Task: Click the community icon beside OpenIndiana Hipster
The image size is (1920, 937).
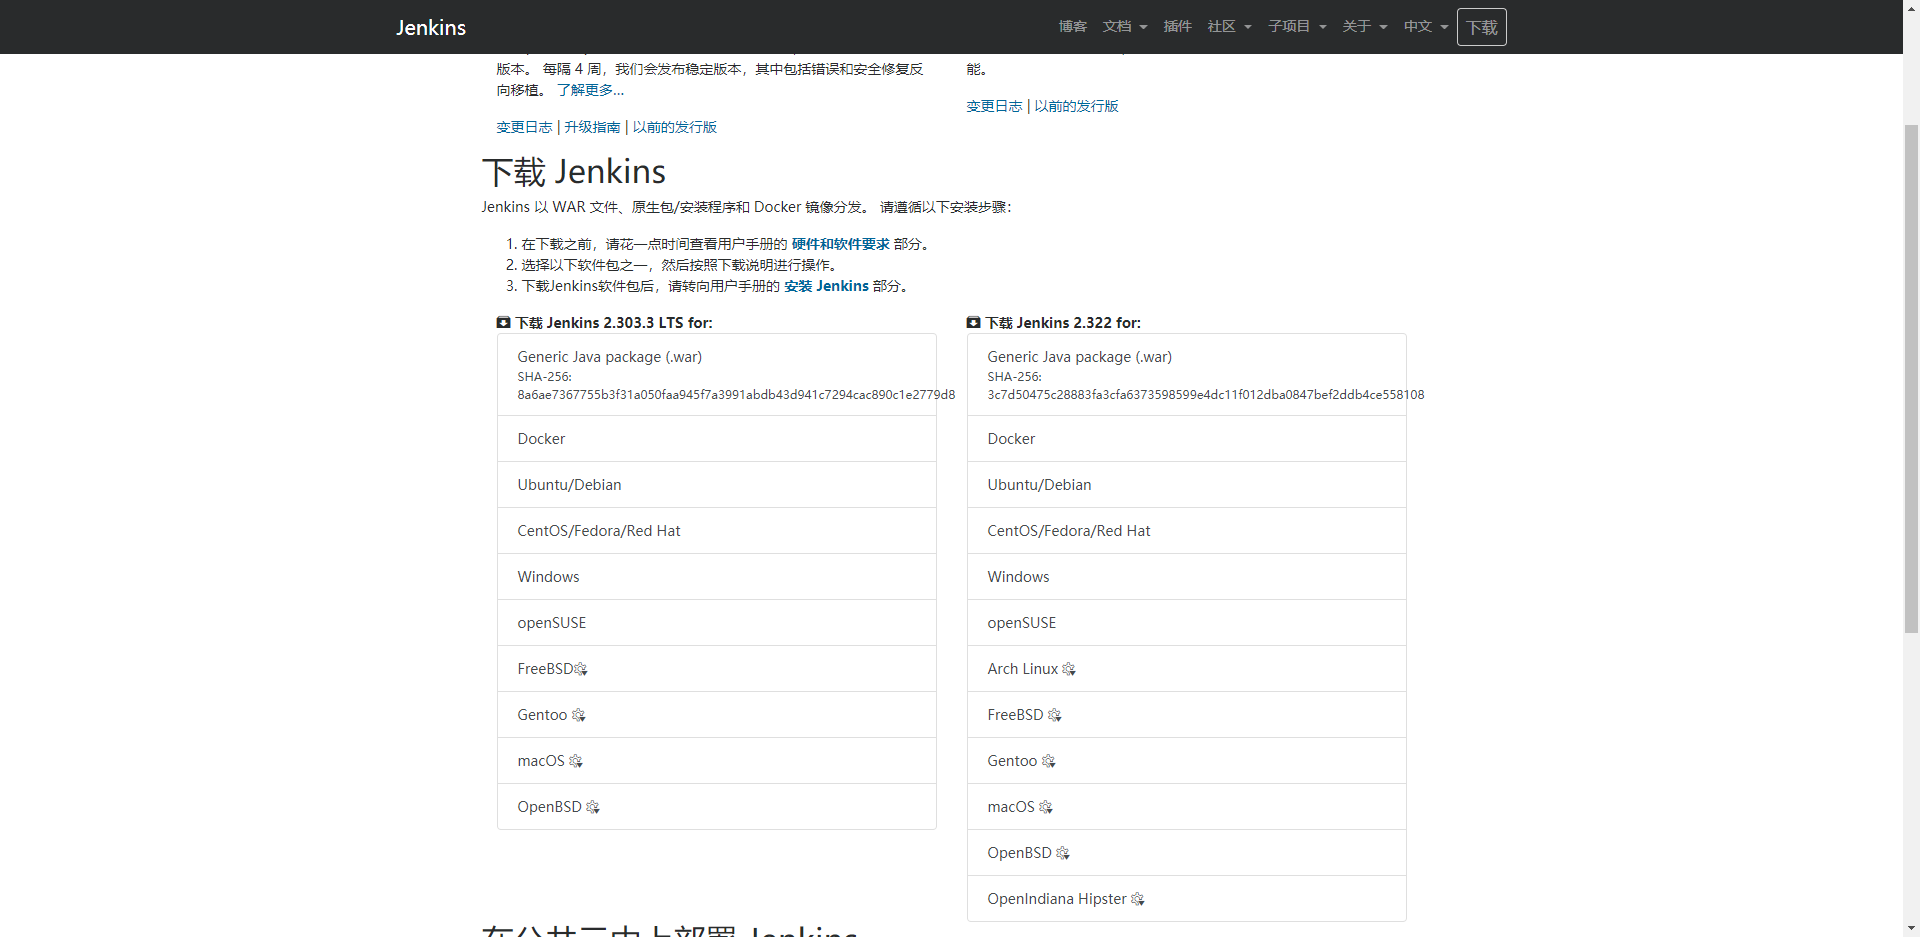Action: point(1138,899)
